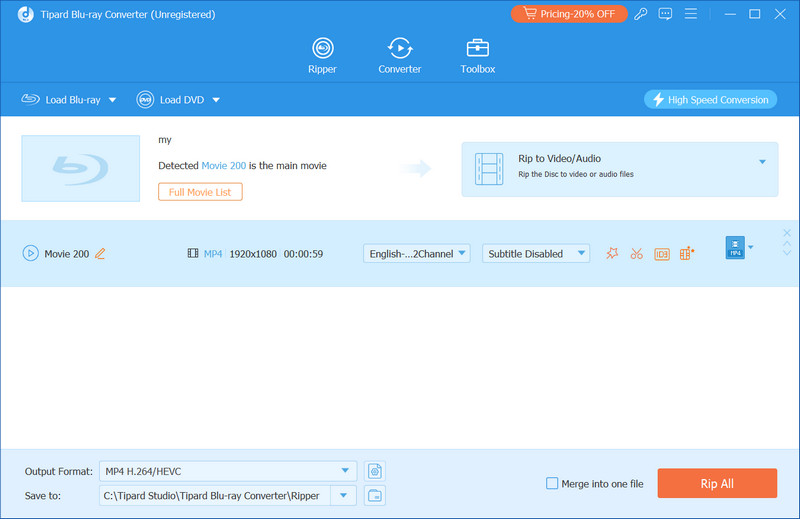Open the Toolbox tab
Screen dimensions: 800x519
click(x=478, y=56)
